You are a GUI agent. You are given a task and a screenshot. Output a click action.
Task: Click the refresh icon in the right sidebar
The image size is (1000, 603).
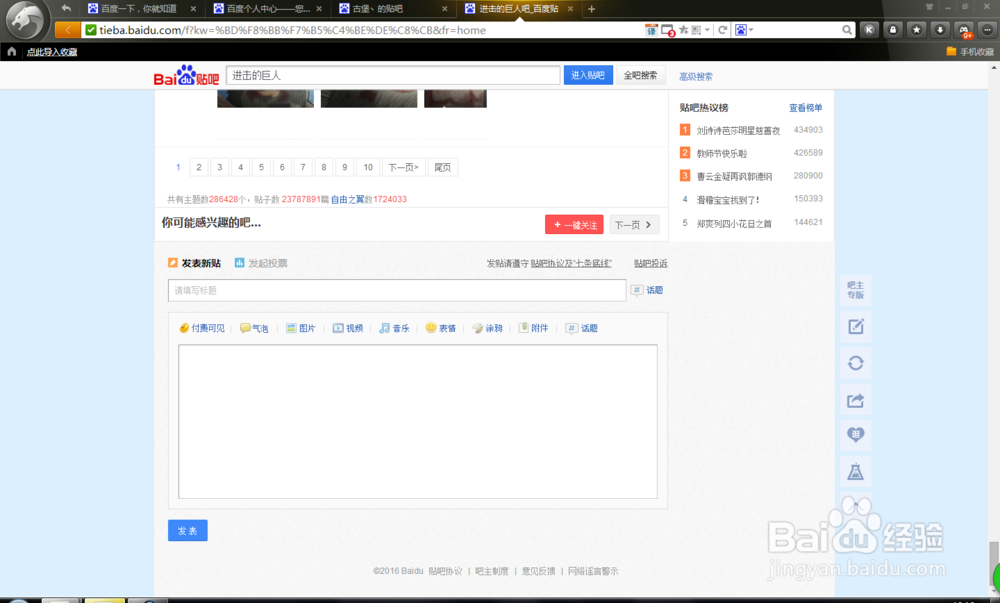point(855,363)
